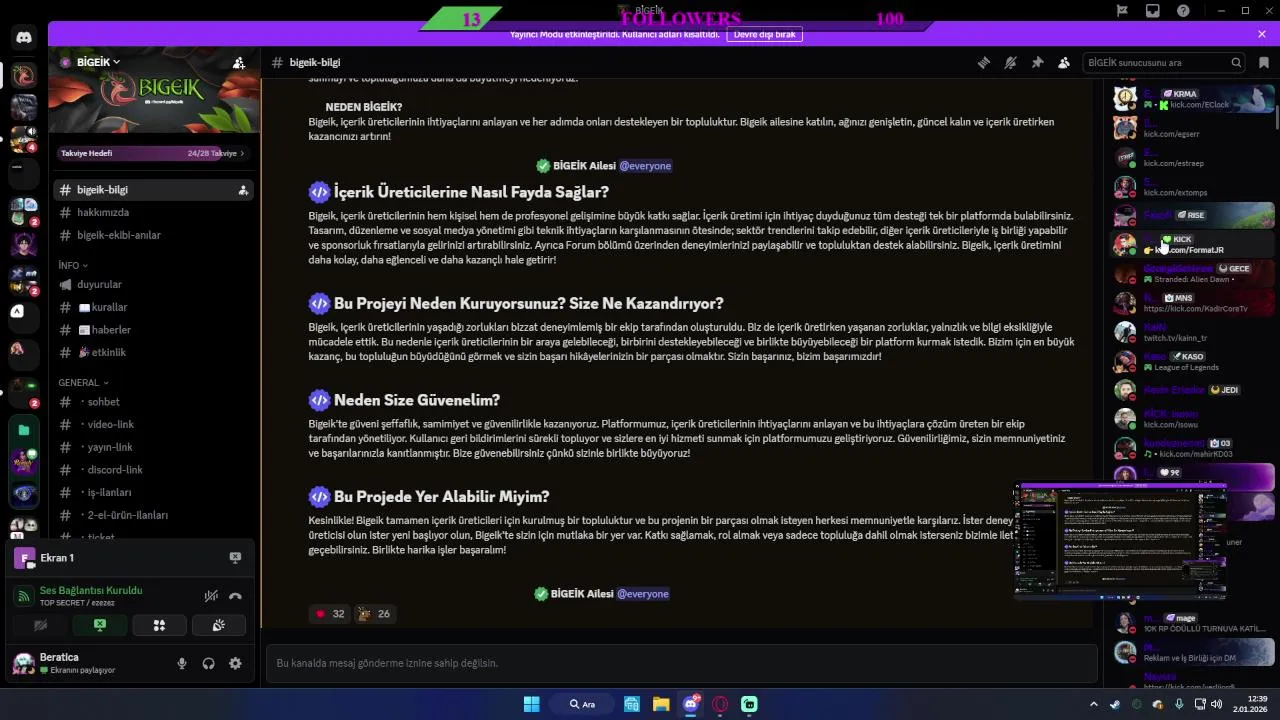Screen dimensions: 1280x720
Task: Click the BİGEİK server search field
Action: pyautogui.click(x=1164, y=62)
